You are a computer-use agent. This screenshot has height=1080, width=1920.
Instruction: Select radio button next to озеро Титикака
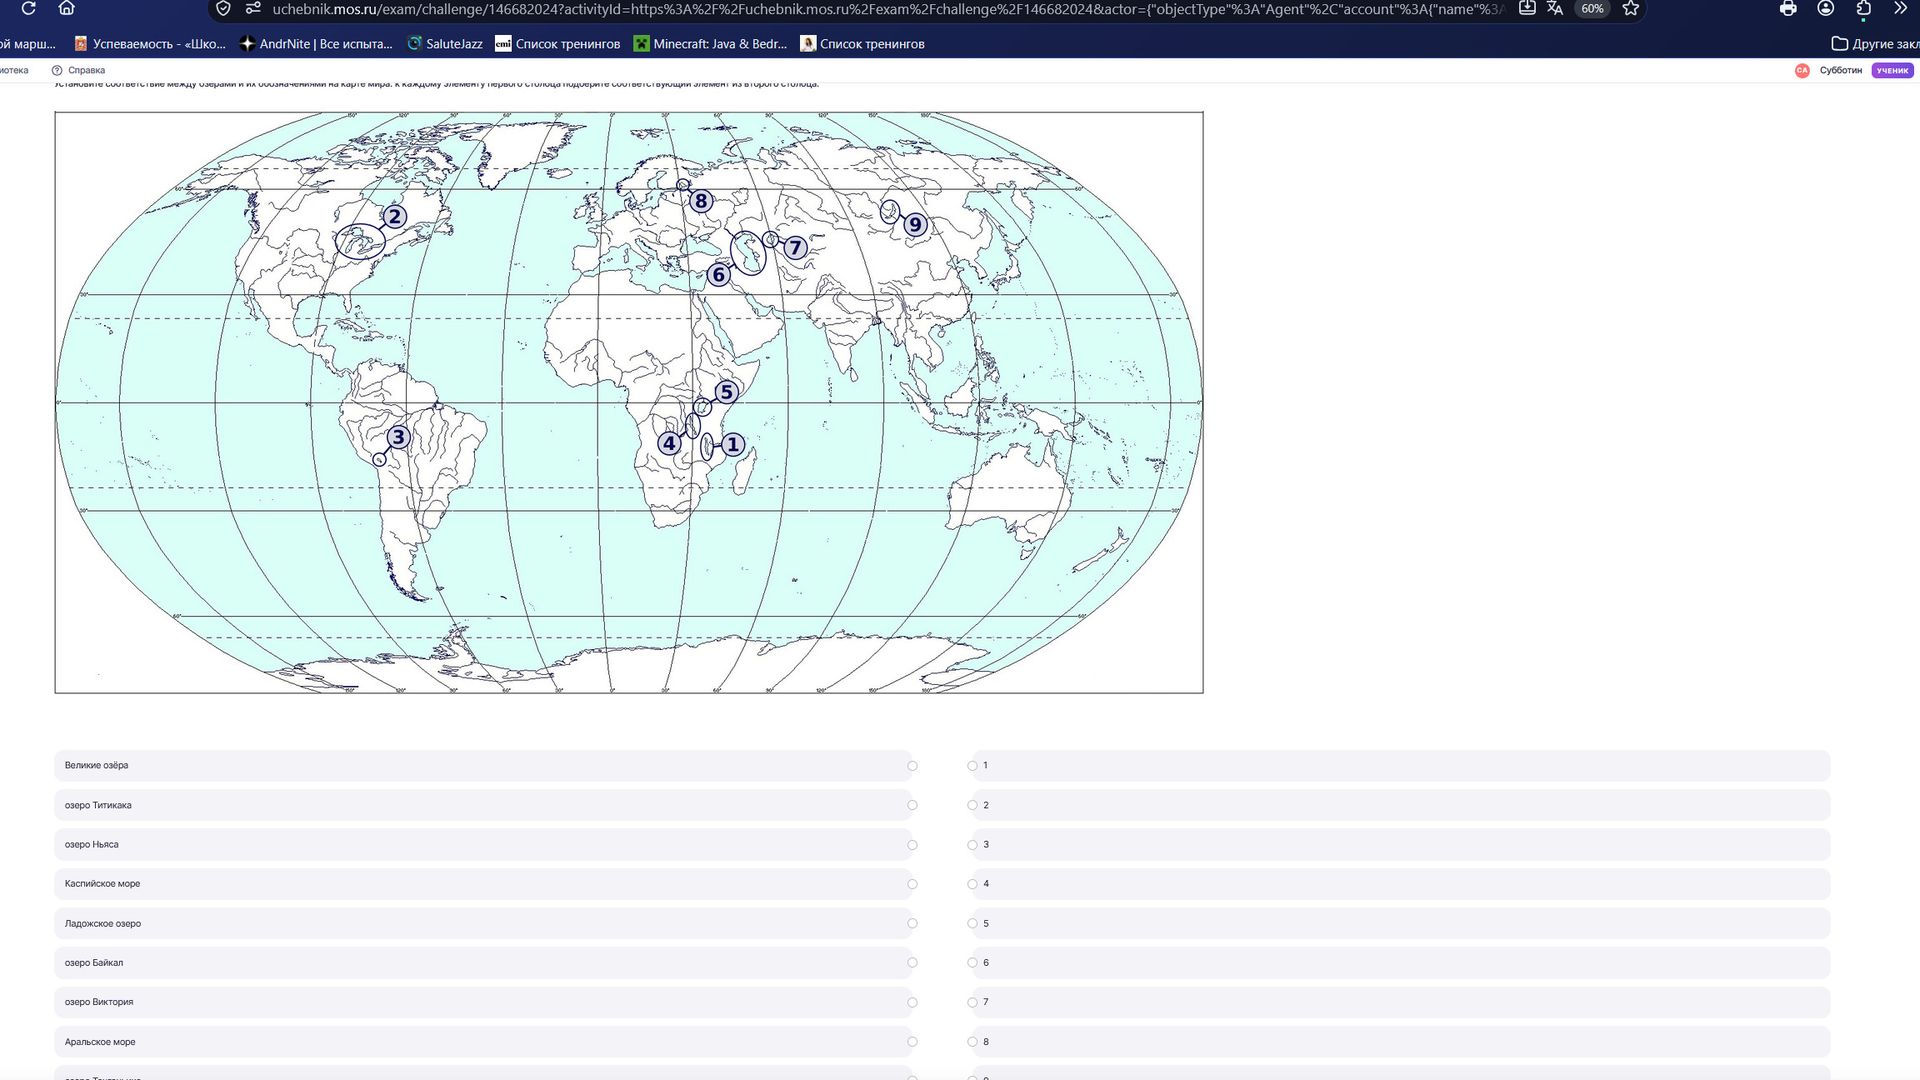coord(912,805)
